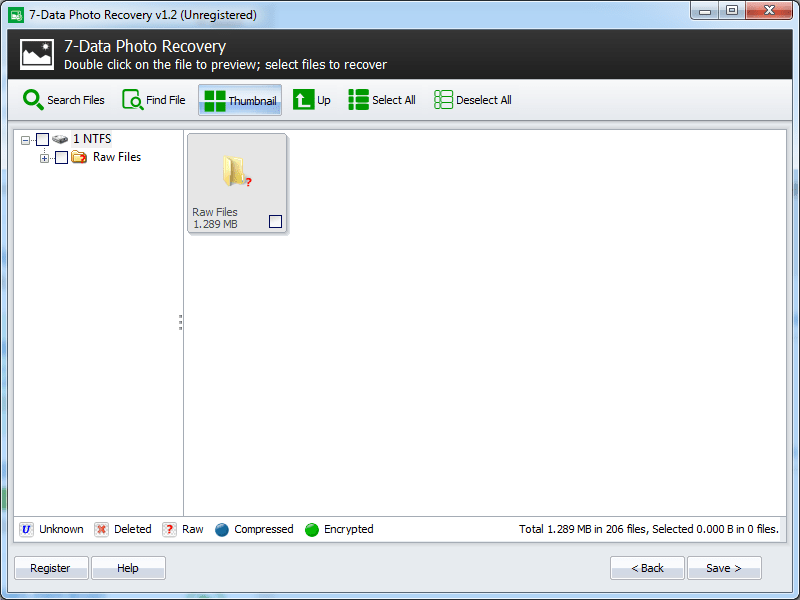The height and width of the screenshot is (600, 800).
Task: Click the Deleted file legend icon
Action: pyautogui.click(x=101, y=529)
